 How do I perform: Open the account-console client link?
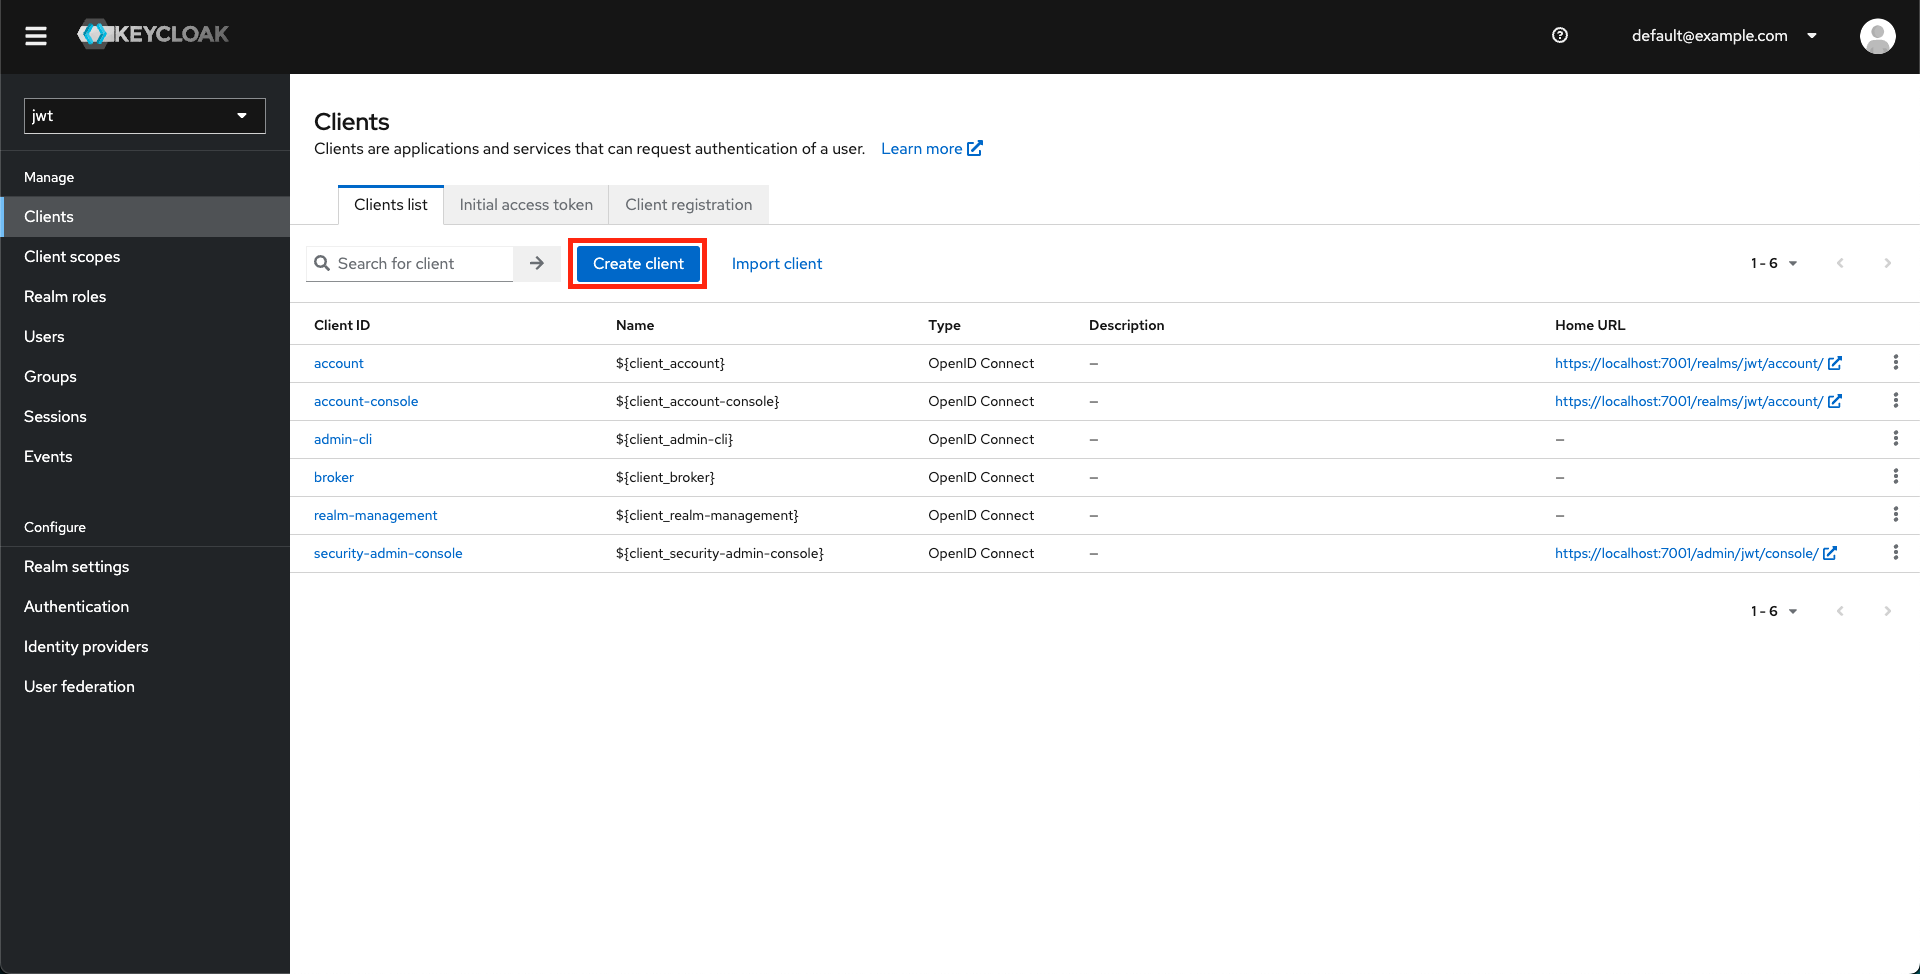click(x=366, y=400)
